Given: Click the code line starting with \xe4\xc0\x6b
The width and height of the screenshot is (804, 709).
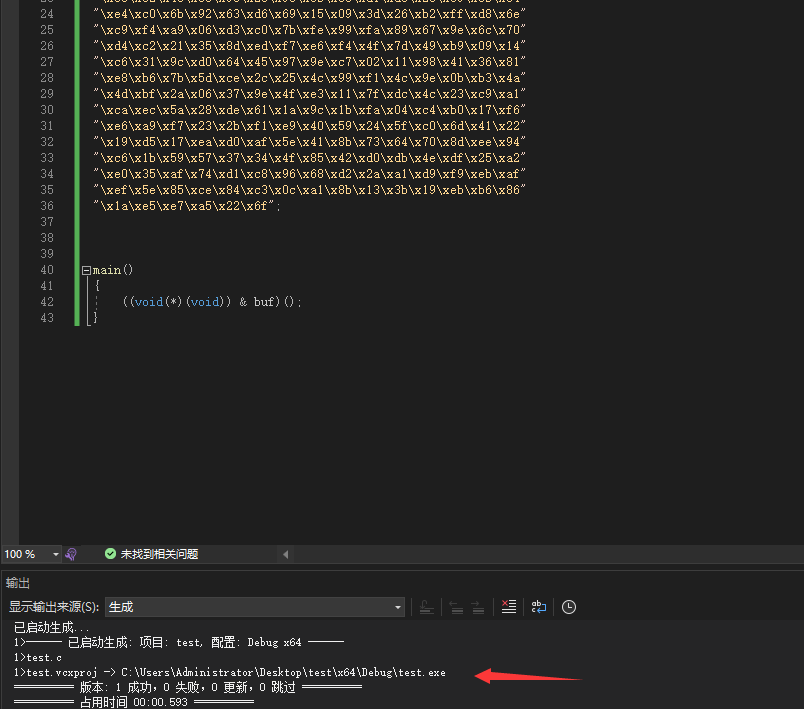Looking at the screenshot, I should coord(309,14).
